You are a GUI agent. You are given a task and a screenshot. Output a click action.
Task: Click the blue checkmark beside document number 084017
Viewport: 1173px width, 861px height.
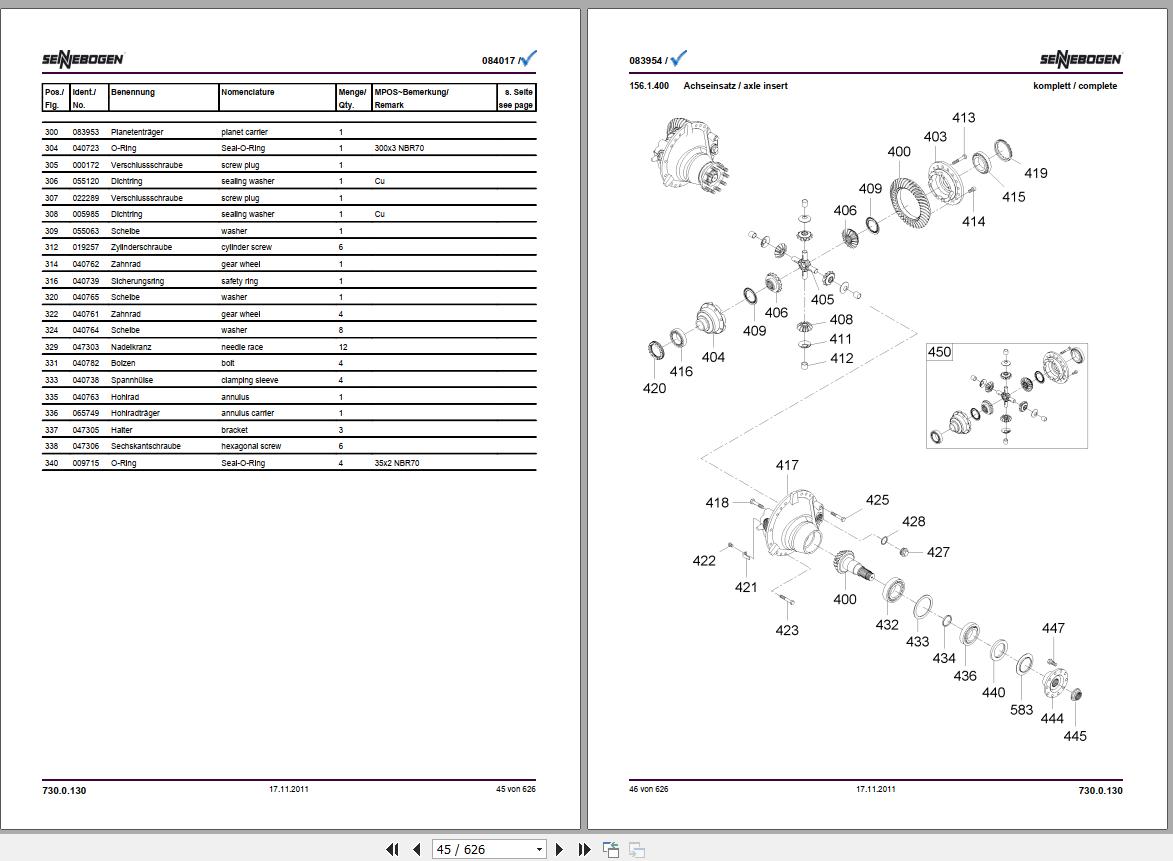pyautogui.click(x=527, y=58)
